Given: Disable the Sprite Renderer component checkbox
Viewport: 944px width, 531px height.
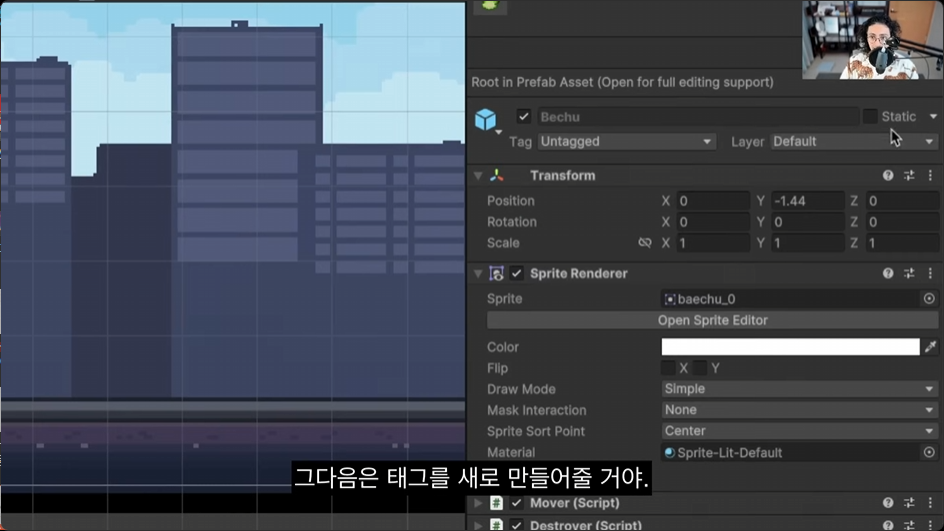Looking at the screenshot, I should pos(517,273).
